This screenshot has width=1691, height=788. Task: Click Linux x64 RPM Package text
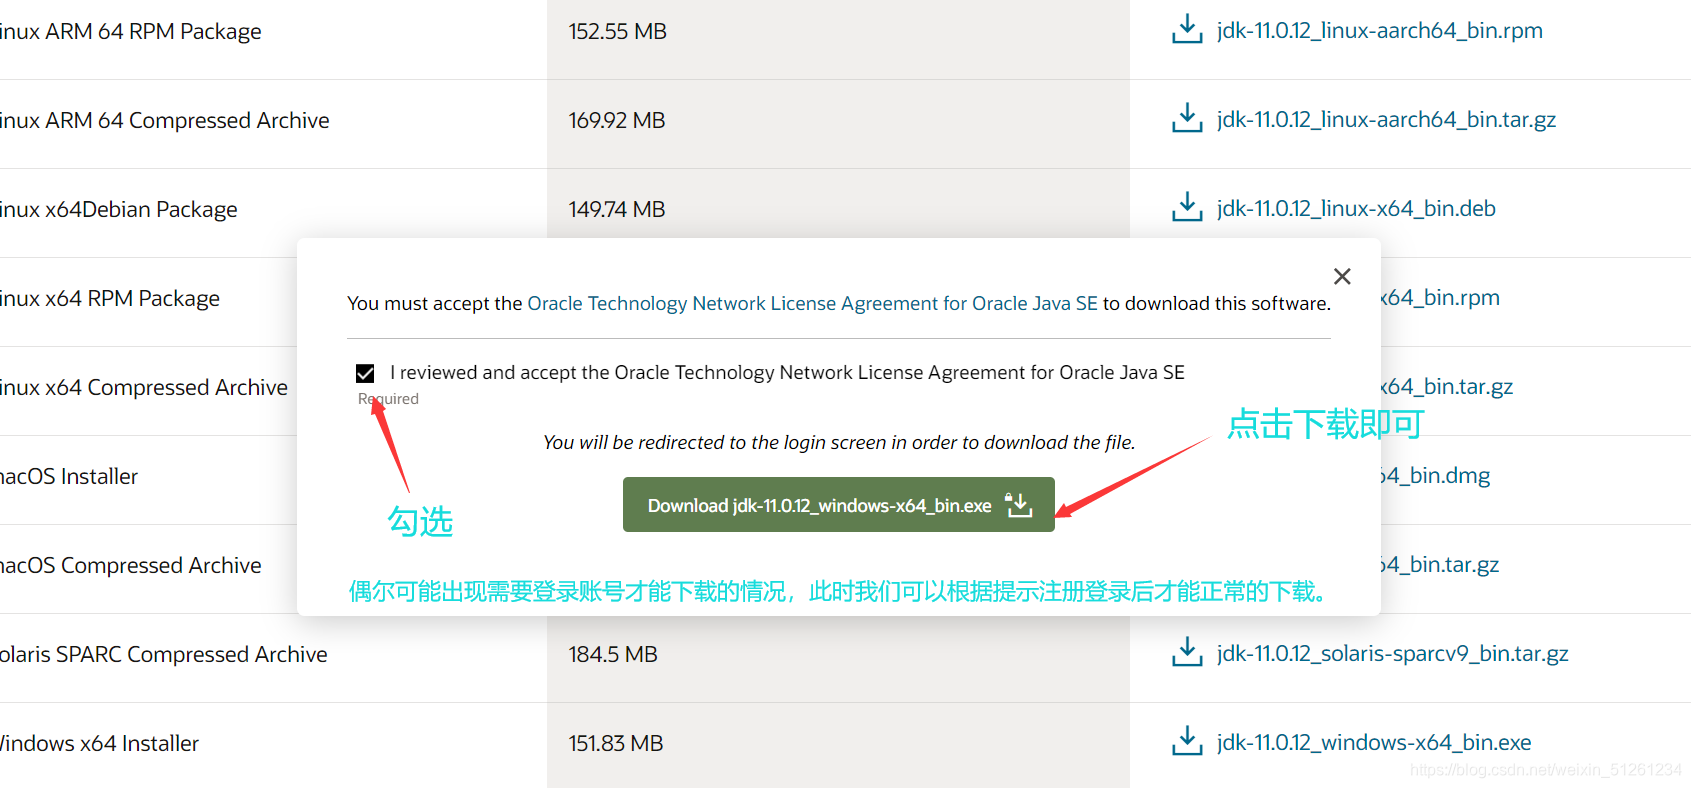[x=109, y=299]
